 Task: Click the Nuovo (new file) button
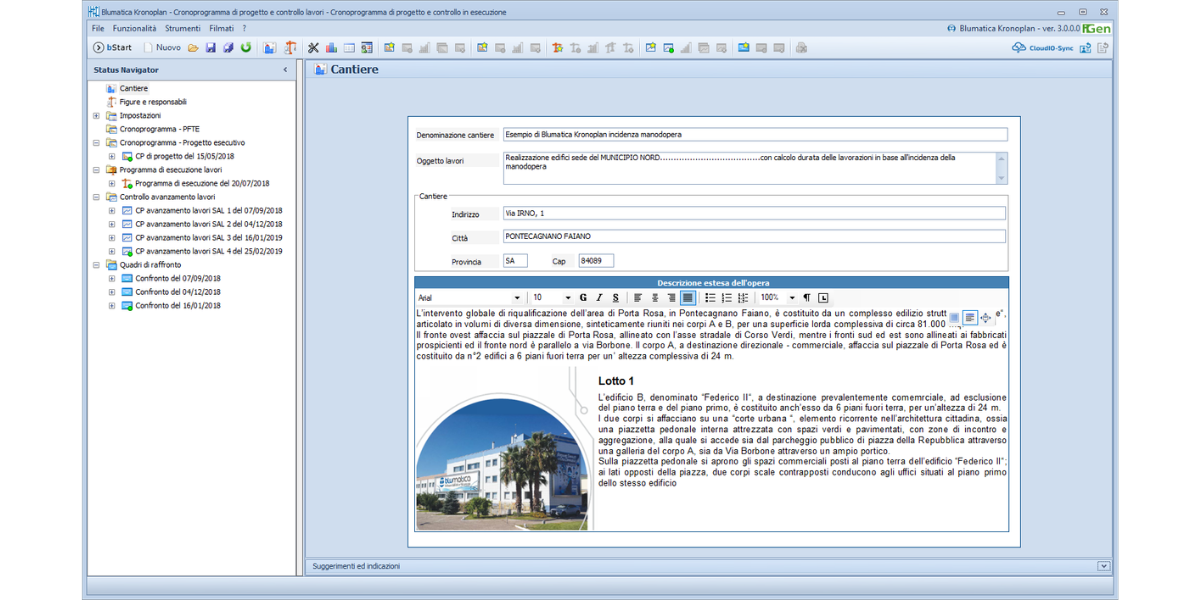coord(162,47)
